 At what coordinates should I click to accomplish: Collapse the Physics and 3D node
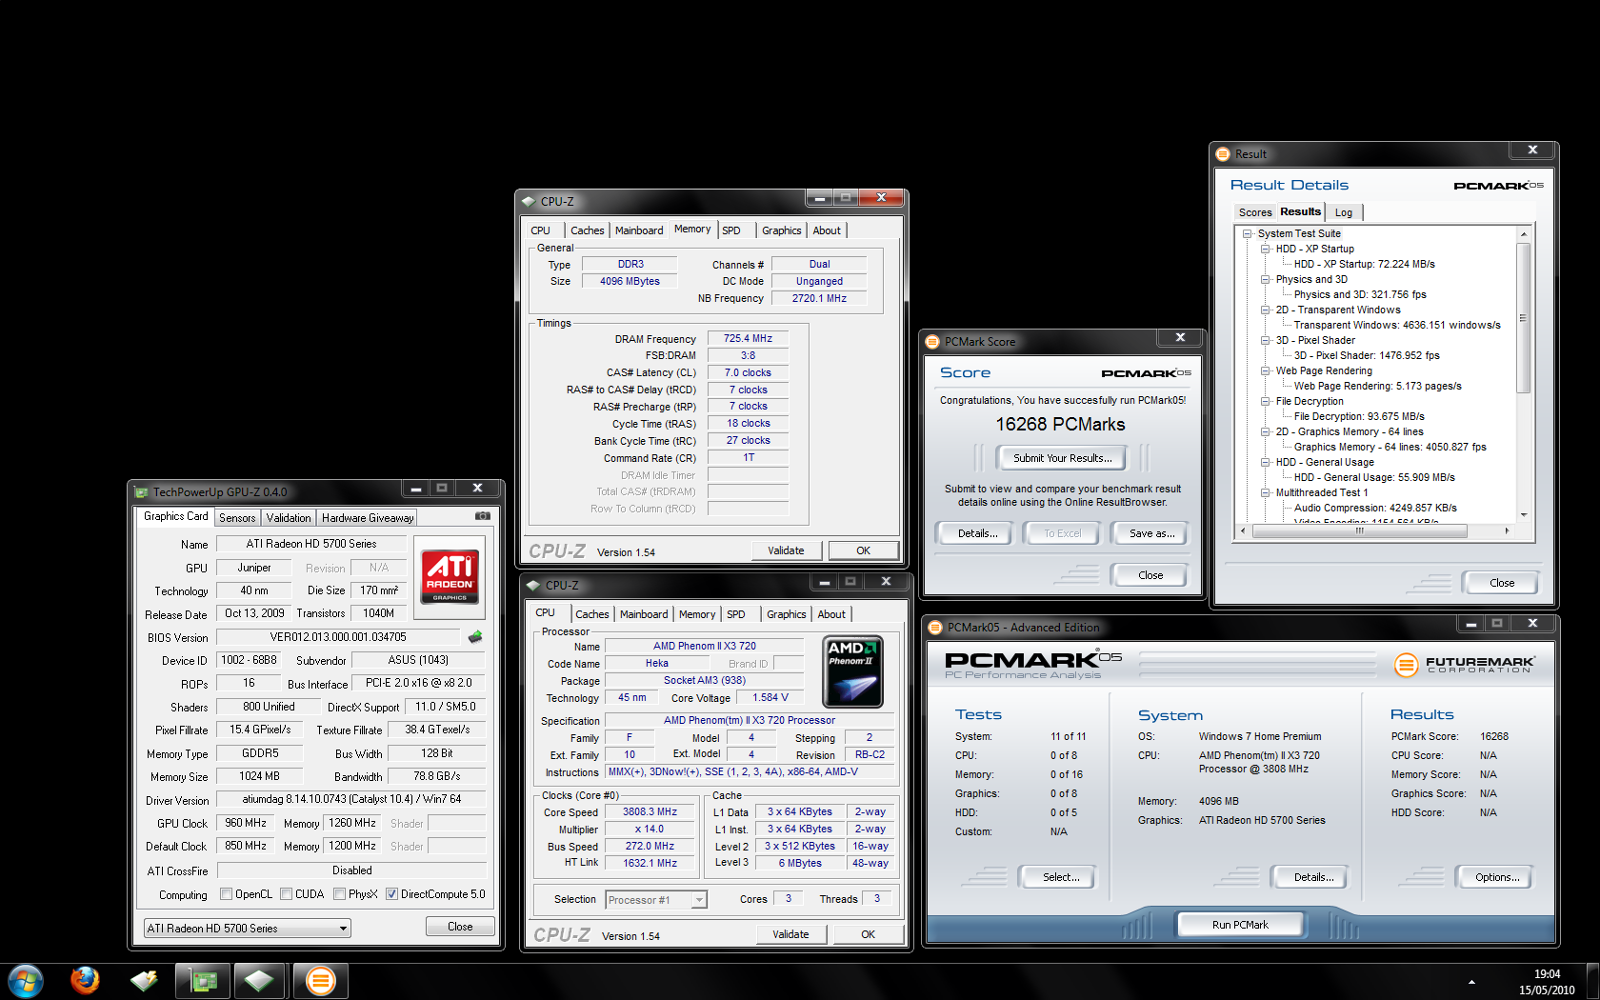point(1265,280)
